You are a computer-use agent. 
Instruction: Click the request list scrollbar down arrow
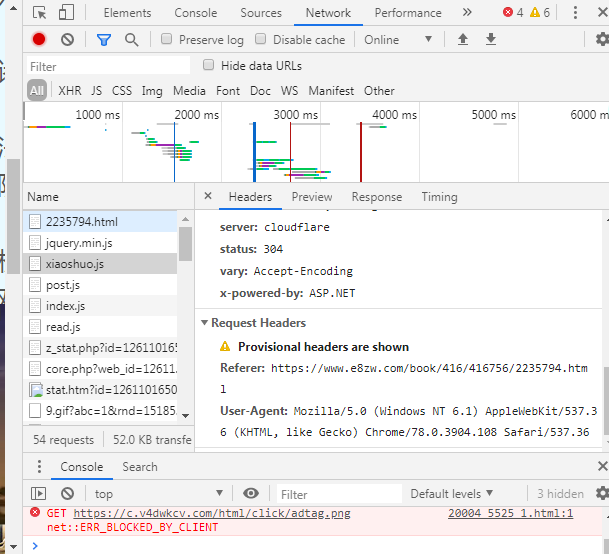[186, 416]
